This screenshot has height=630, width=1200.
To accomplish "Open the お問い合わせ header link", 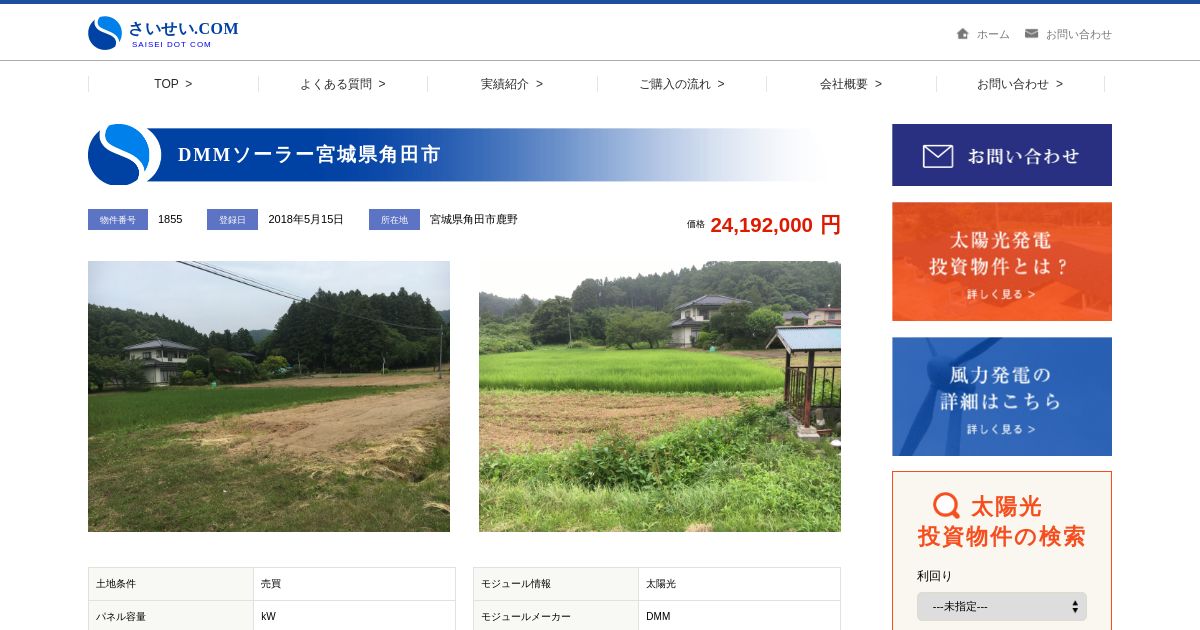I will coord(1079,34).
